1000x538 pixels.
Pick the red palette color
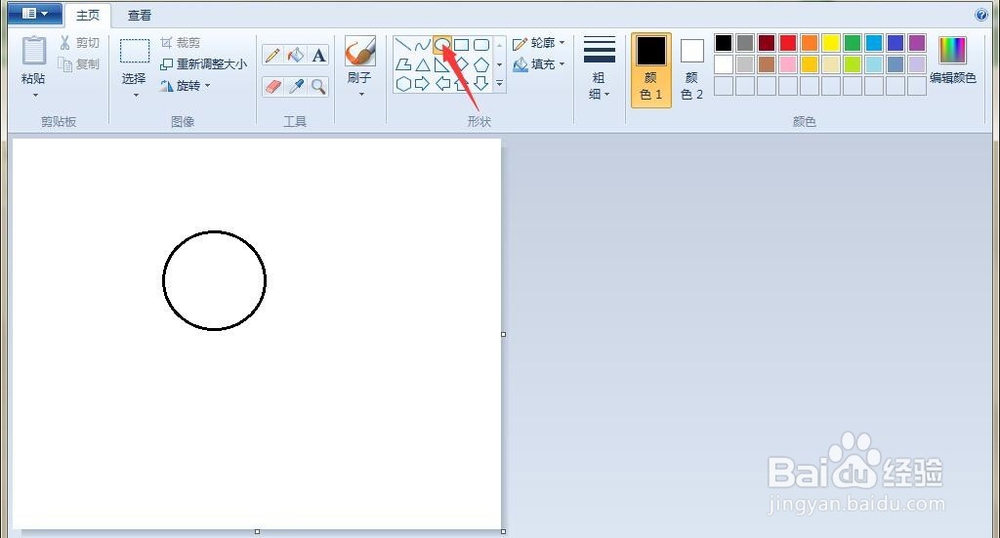[788, 43]
